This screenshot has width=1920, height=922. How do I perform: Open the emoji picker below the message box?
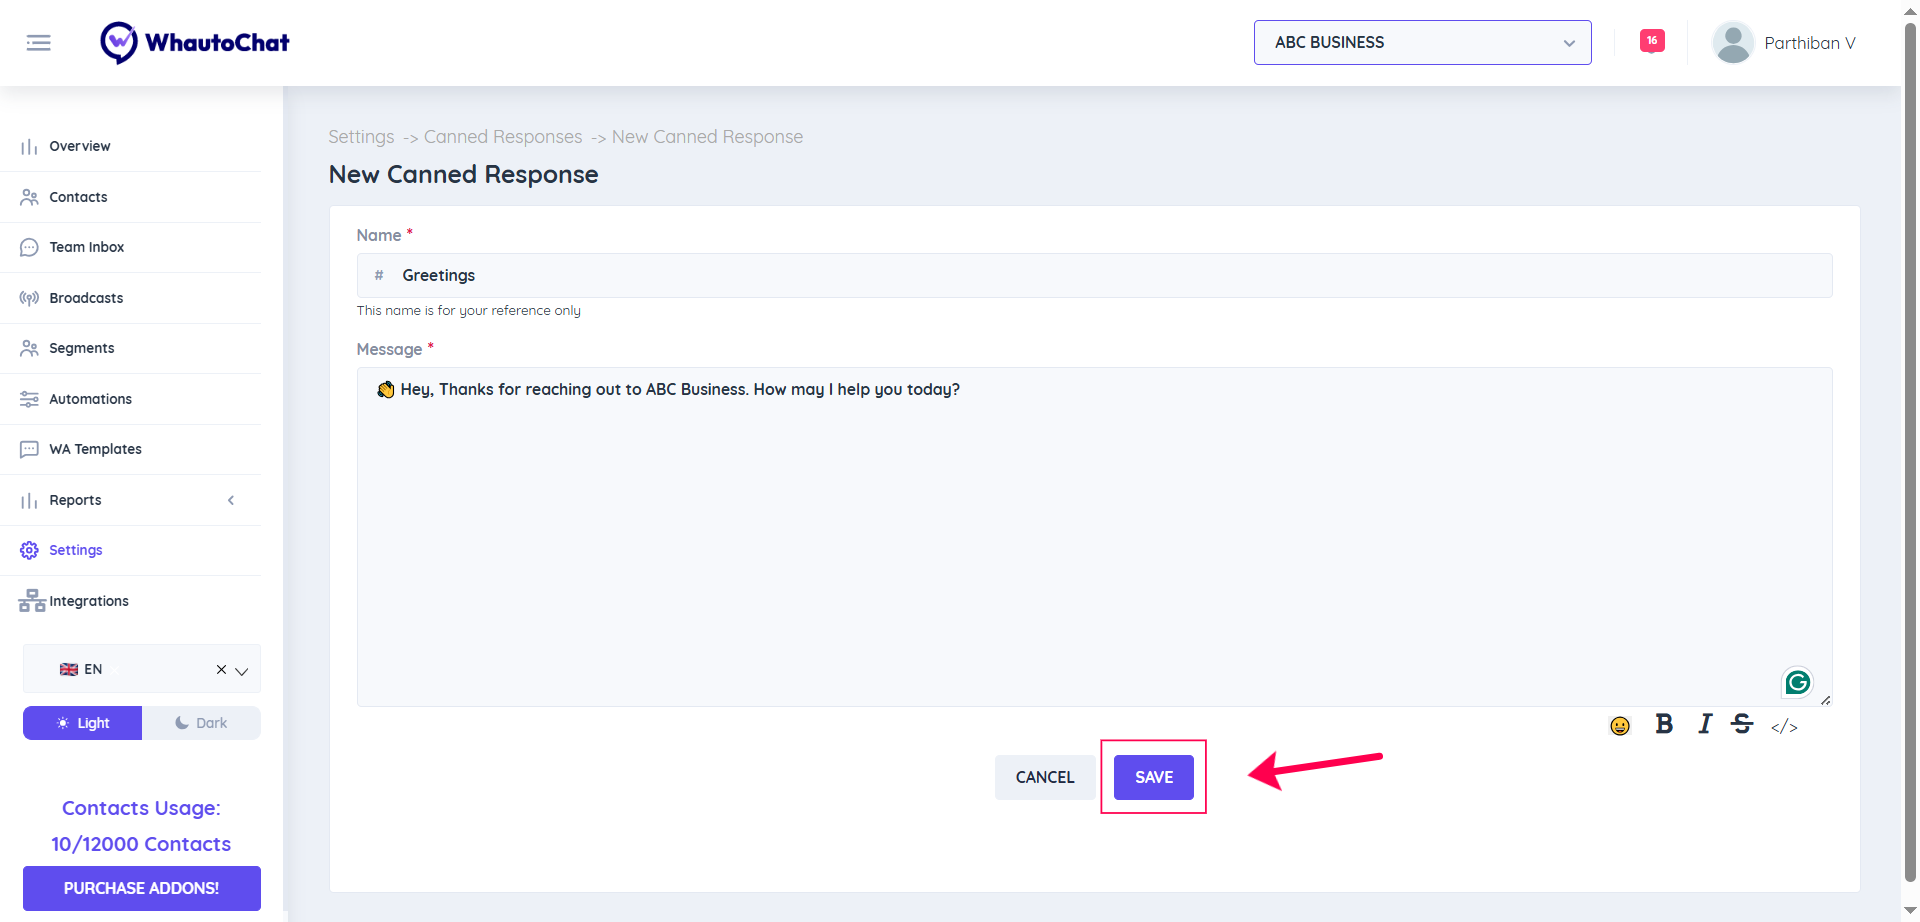tap(1620, 726)
